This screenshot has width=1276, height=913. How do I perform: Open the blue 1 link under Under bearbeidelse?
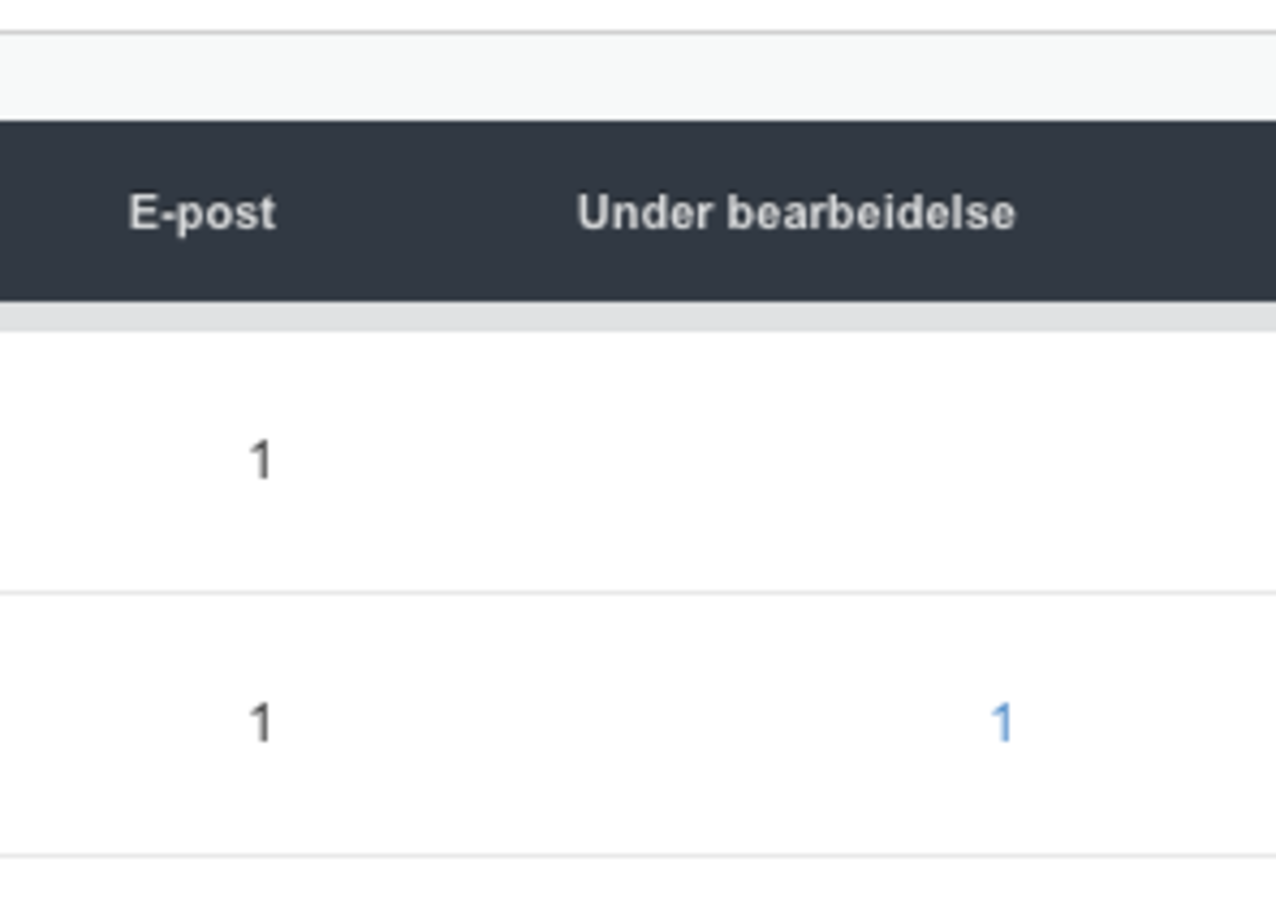(1001, 723)
